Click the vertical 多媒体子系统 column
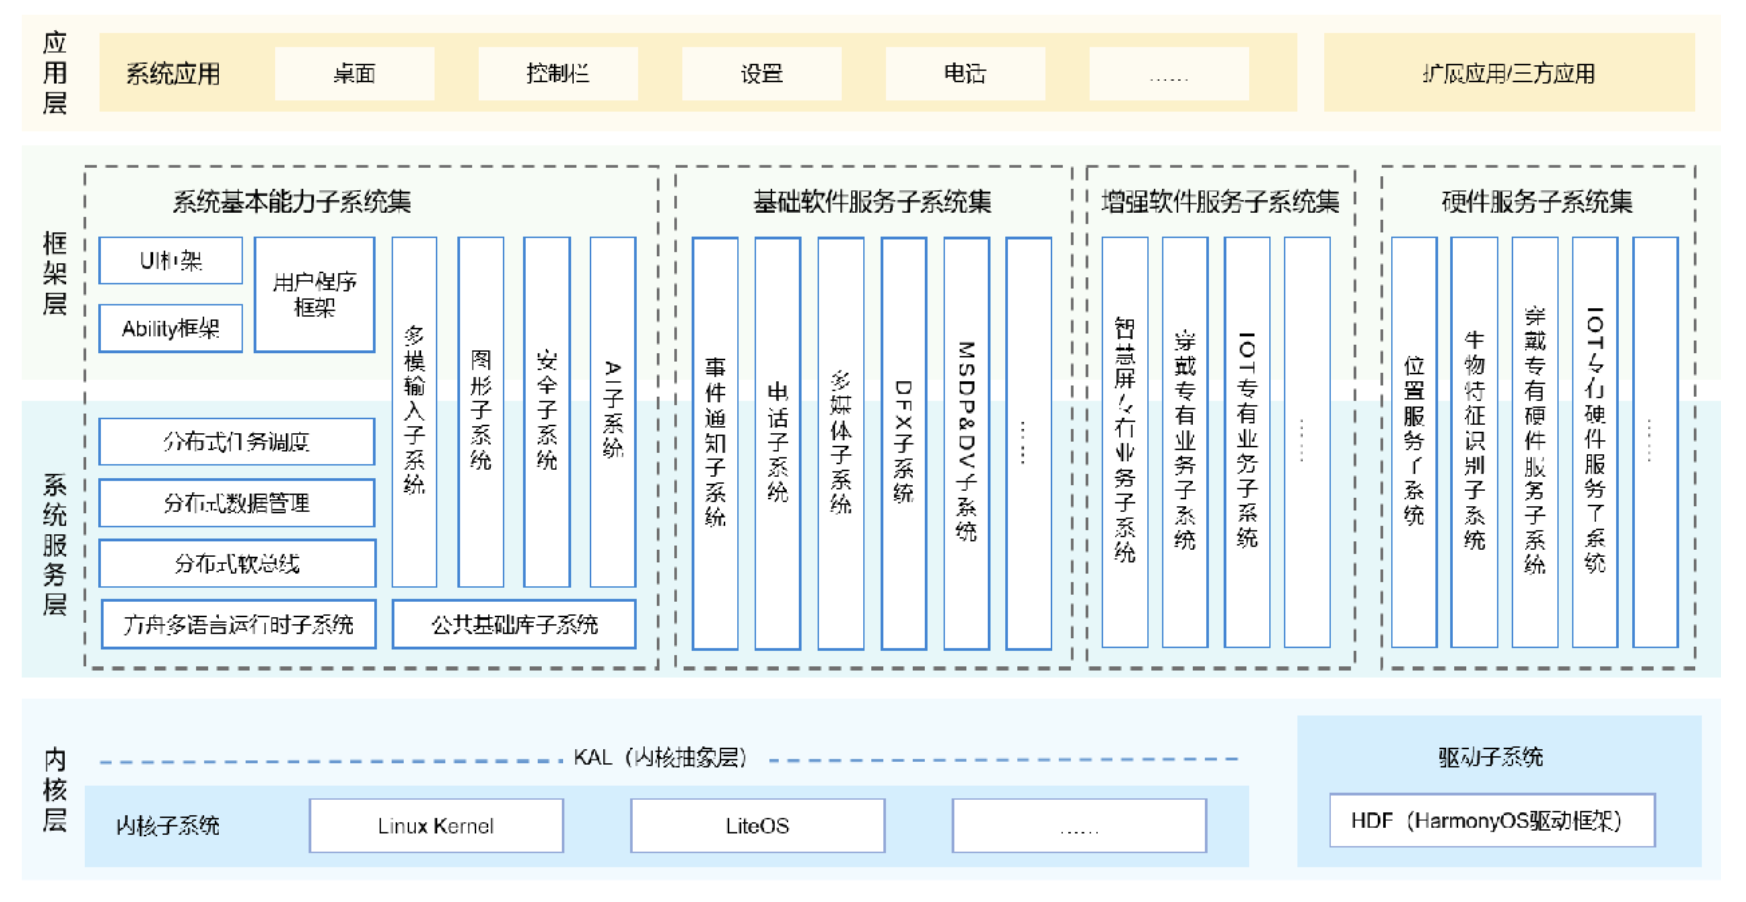This screenshot has height=902, width=1746. click(840, 442)
